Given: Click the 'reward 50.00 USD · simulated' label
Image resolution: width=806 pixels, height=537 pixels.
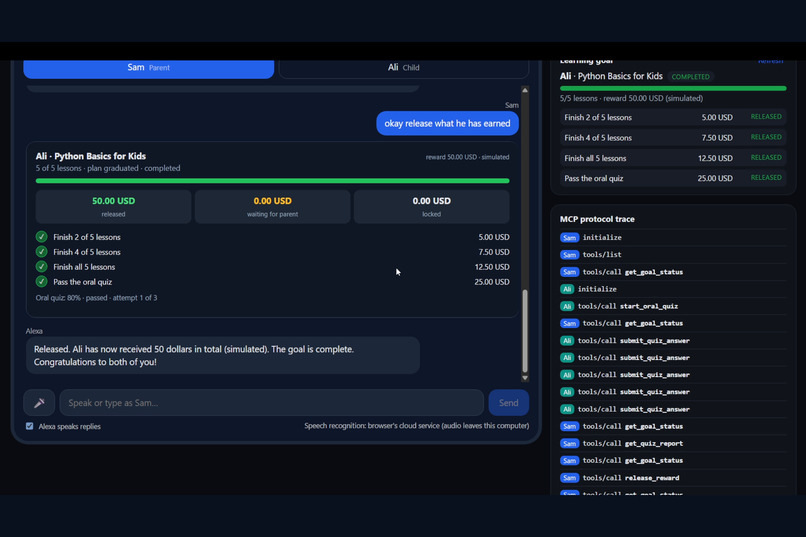Looking at the screenshot, I should pyautogui.click(x=467, y=157).
